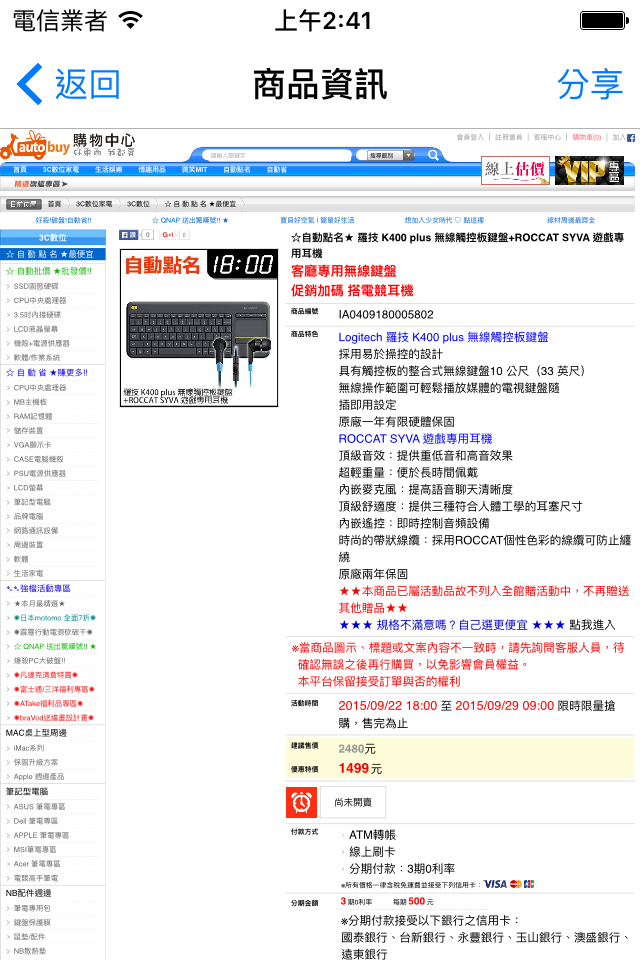Click the G+1 button

167,234
